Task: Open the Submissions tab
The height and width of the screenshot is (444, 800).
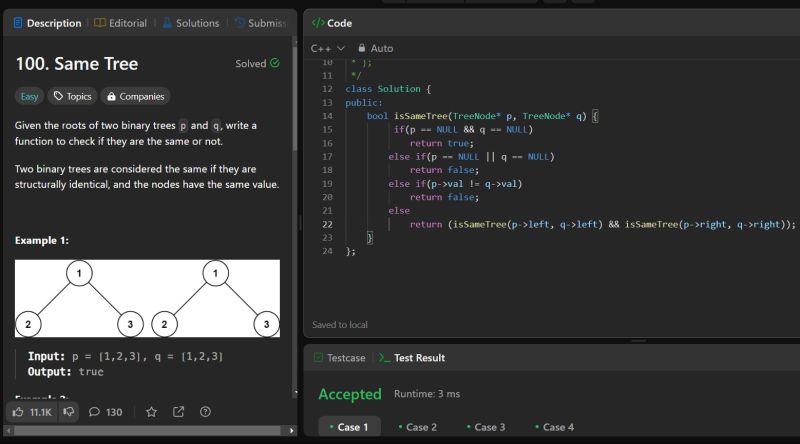Action: click(x=261, y=23)
